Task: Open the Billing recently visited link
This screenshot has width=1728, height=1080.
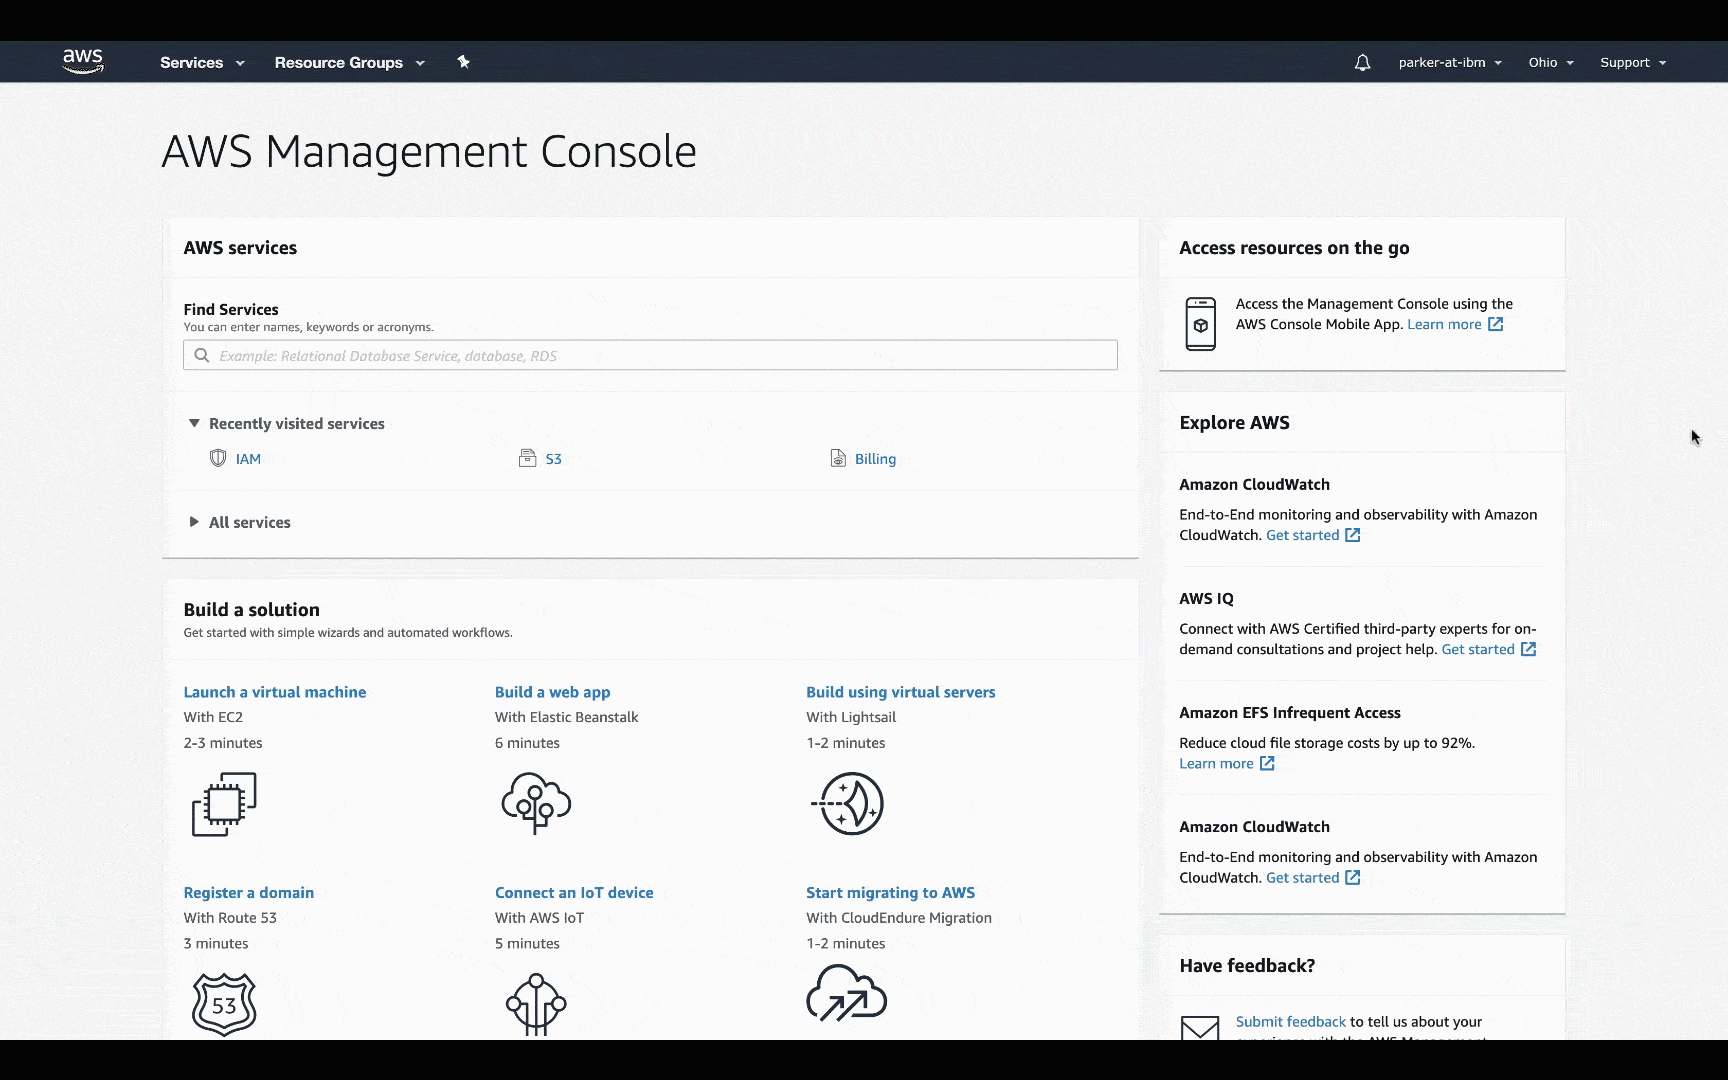Action: click(x=875, y=459)
